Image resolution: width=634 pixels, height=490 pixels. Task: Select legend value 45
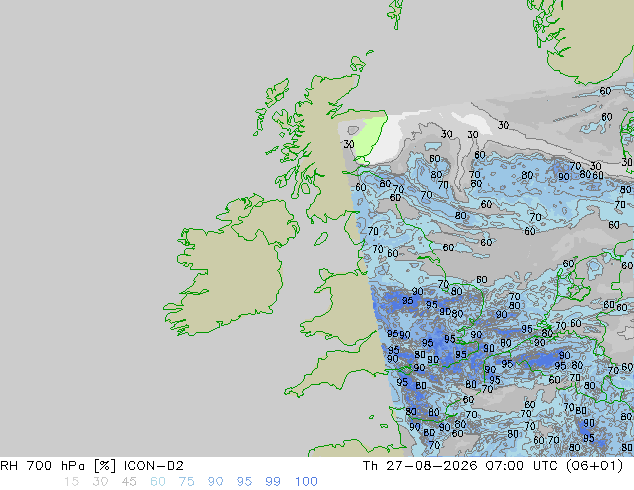[129, 482]
